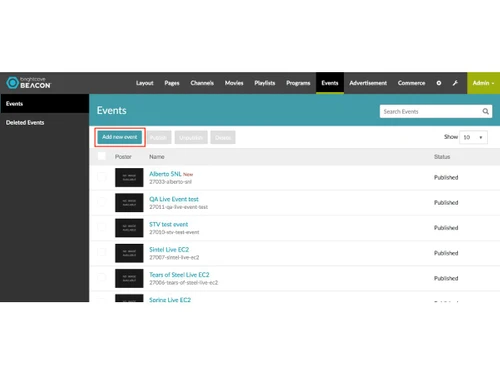Open the Pages menu
This screenshot has height=375, width=500.
172,83
